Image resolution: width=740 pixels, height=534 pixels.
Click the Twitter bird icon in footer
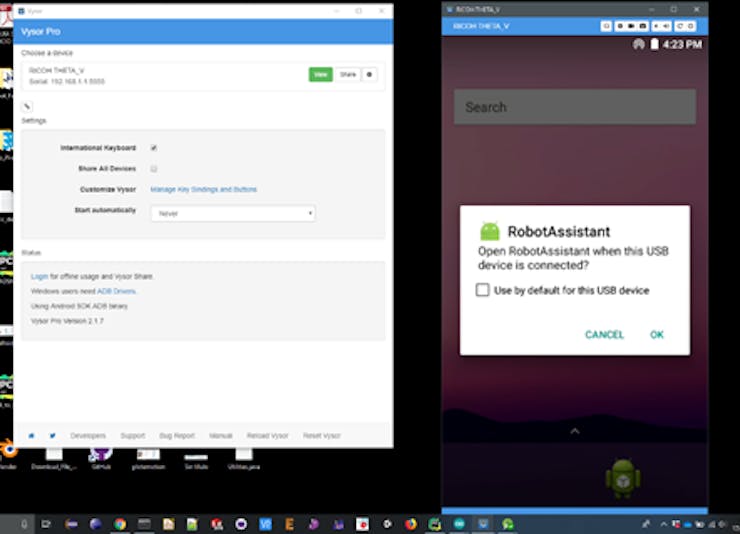(52, 435)
